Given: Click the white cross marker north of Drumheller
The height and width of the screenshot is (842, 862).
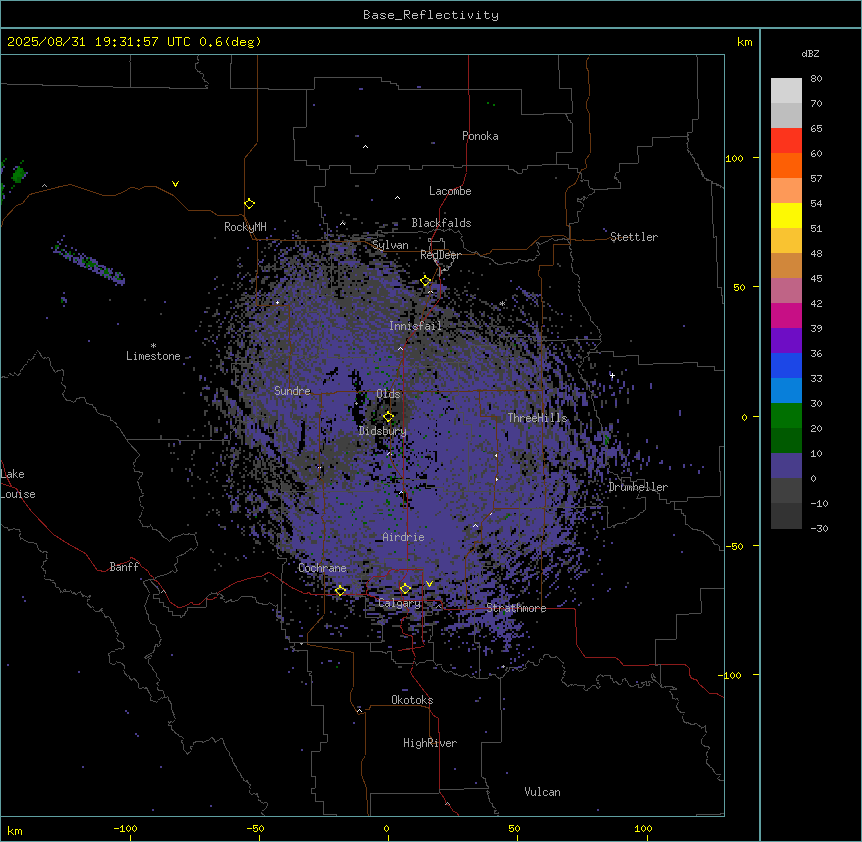Looking at the screenshot, I should tap(612, 375).
